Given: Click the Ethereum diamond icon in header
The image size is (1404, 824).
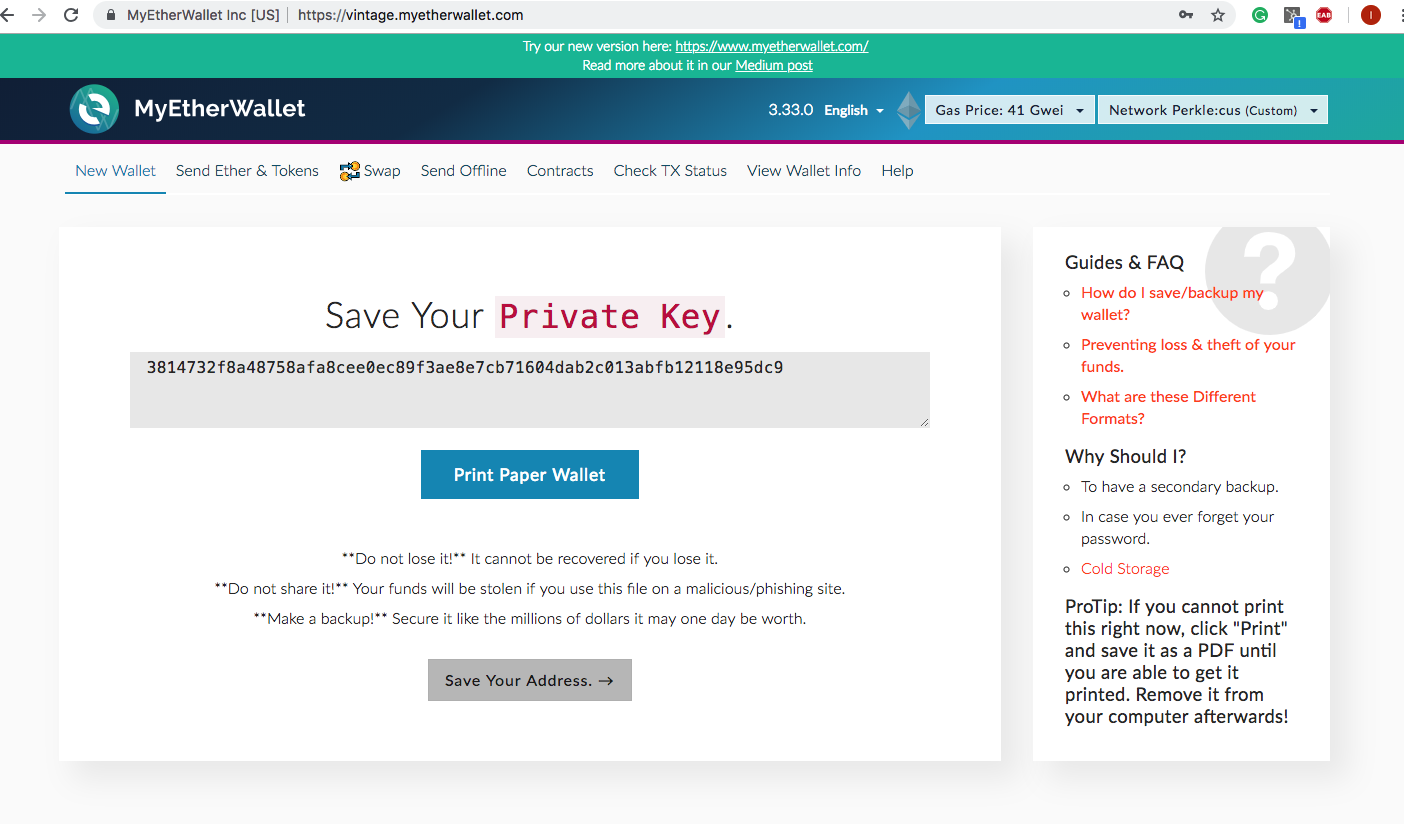Looking at the screenshot, I should [x=908, y=110].
